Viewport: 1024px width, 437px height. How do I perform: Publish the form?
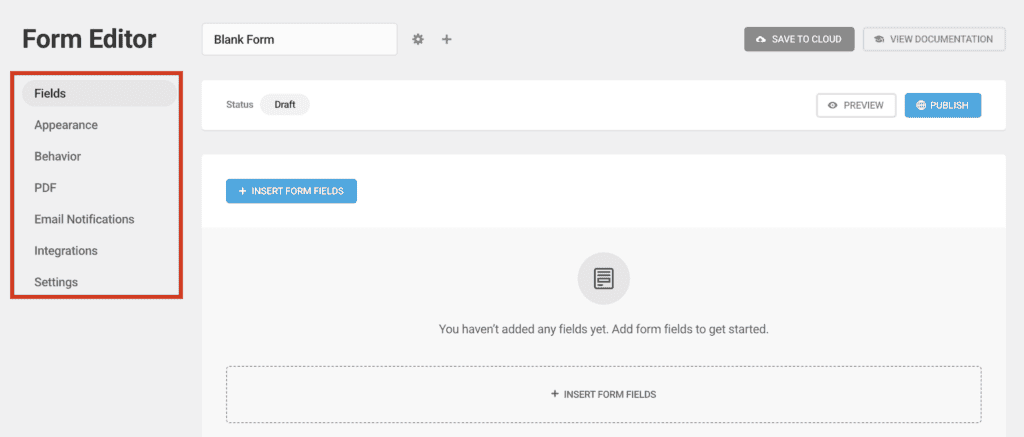942,105
